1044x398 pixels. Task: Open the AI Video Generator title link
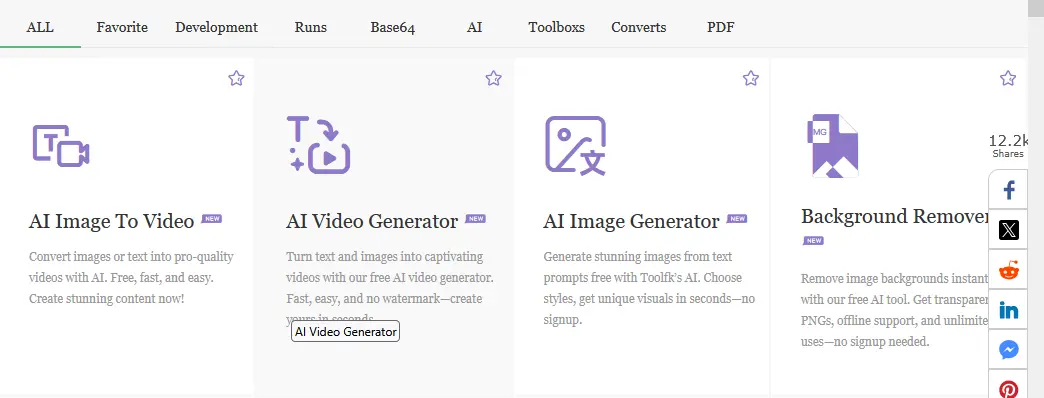(372, 221)
